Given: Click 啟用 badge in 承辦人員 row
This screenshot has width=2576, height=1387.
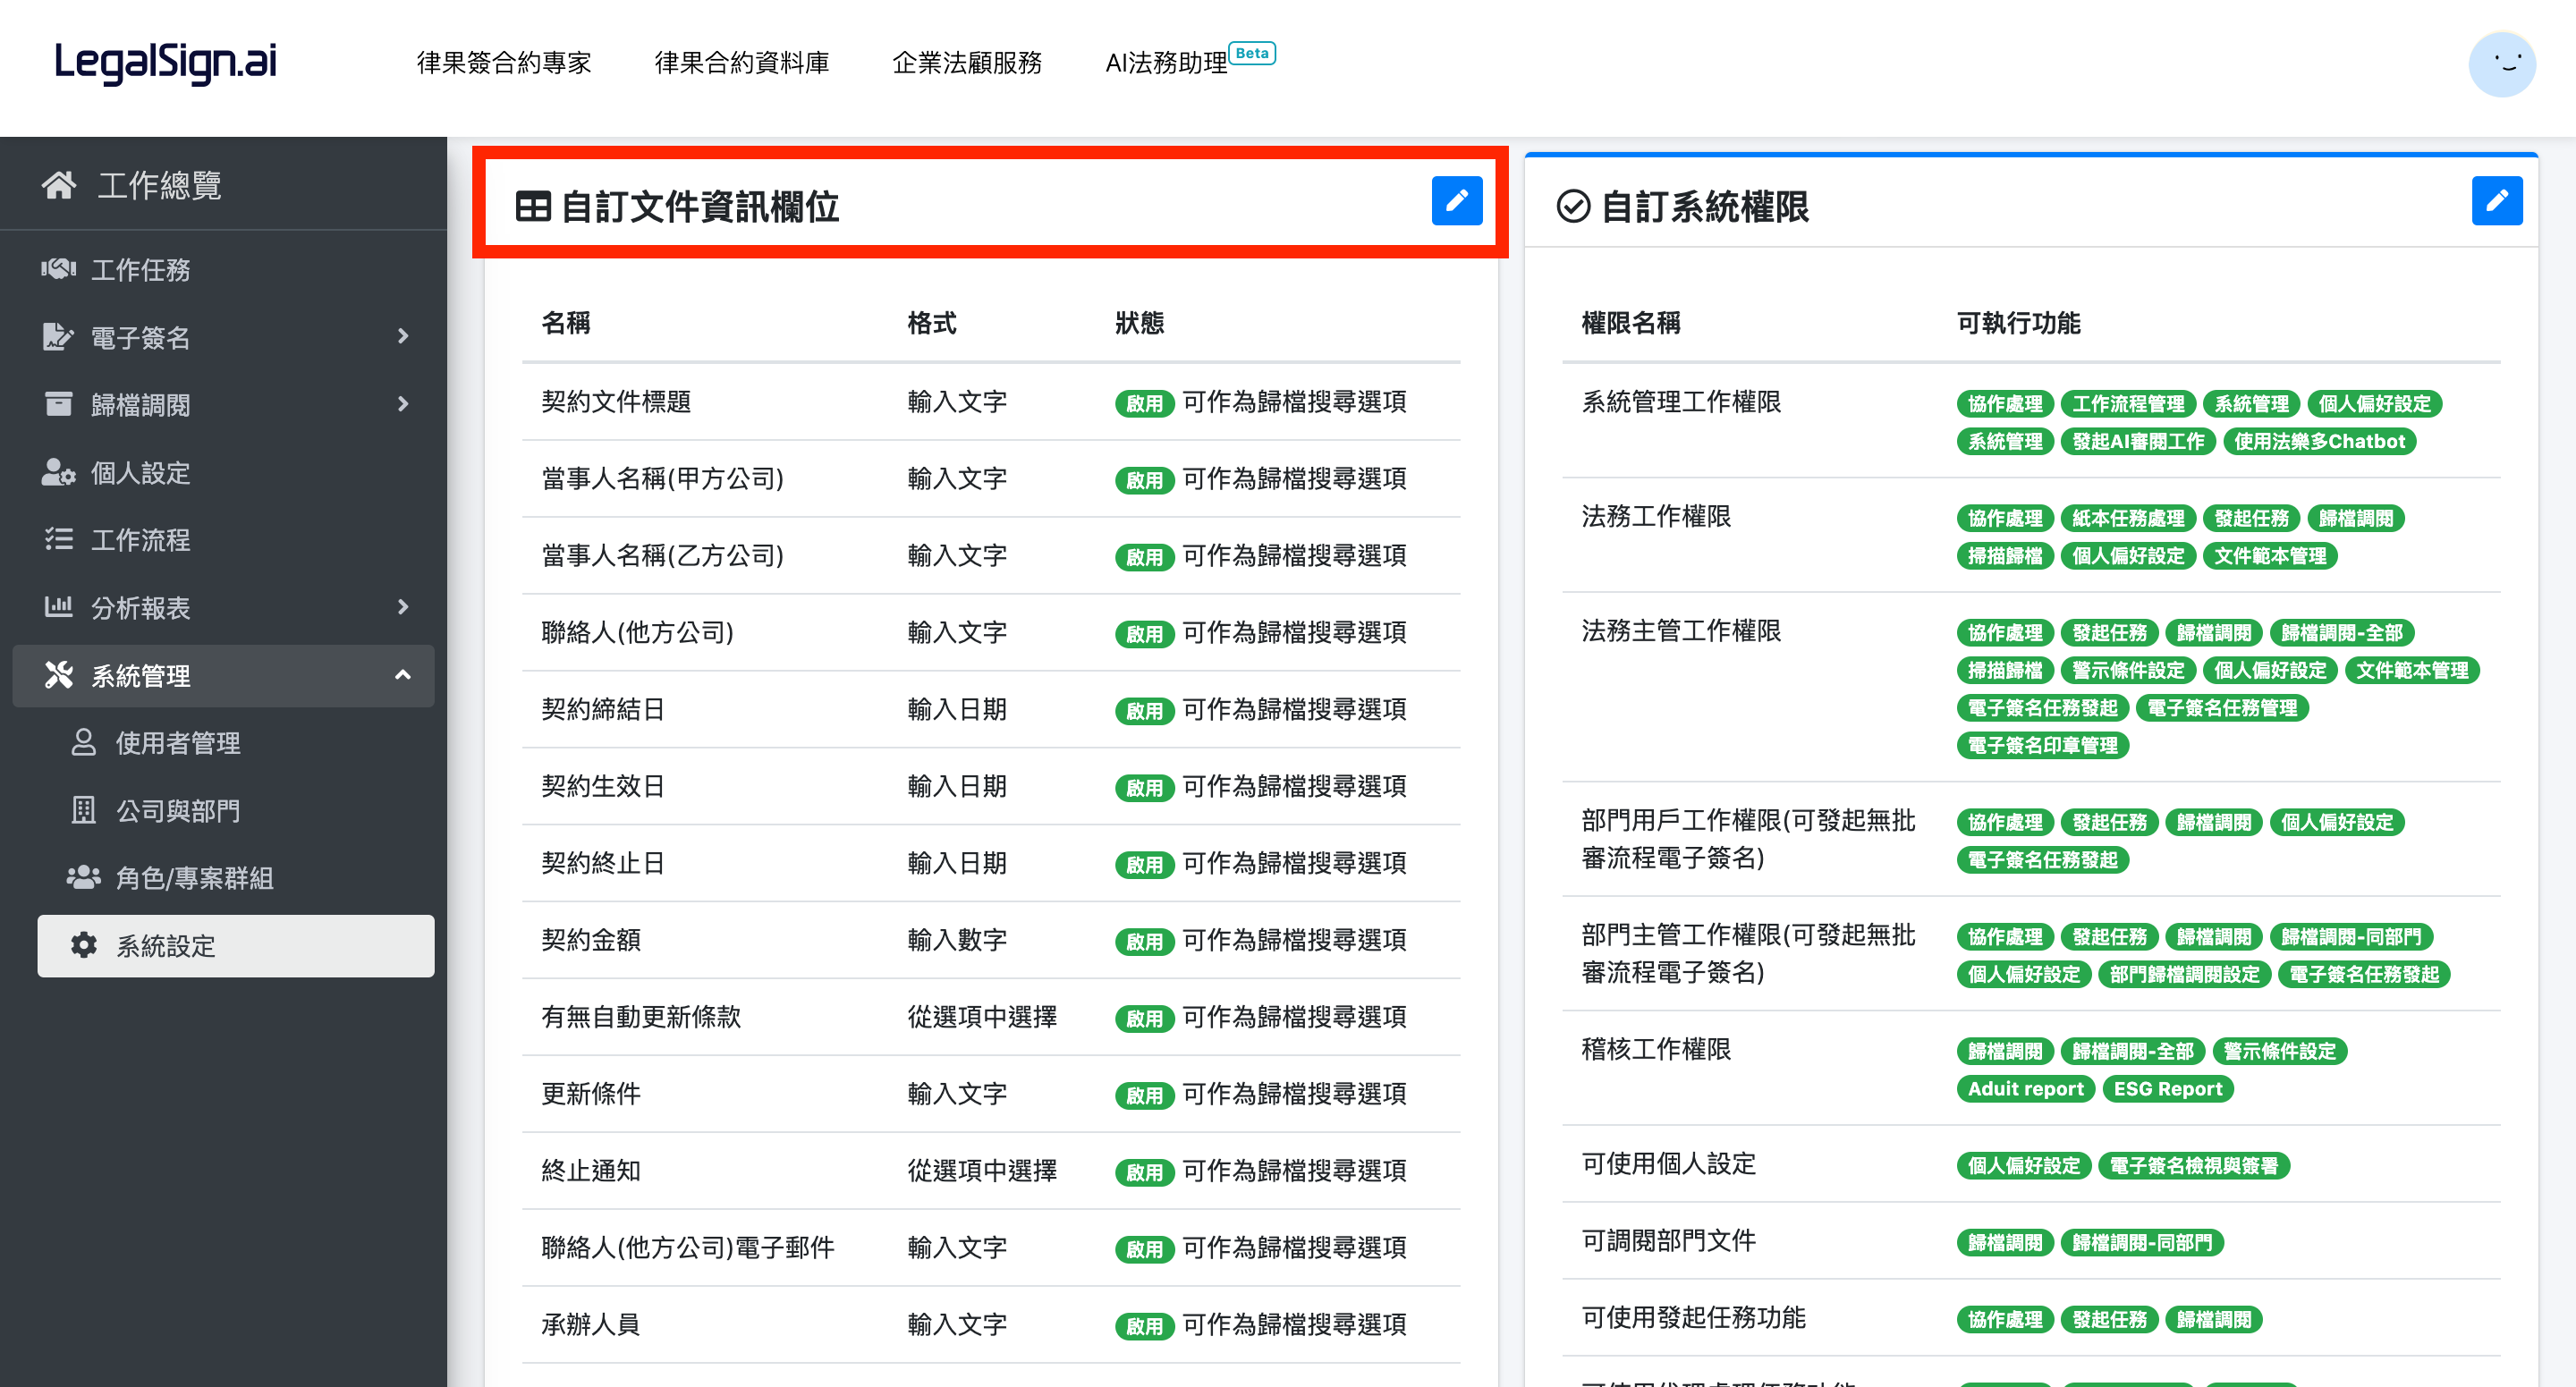Looking at the screenshot, I should click(x=1144, y=1326).
